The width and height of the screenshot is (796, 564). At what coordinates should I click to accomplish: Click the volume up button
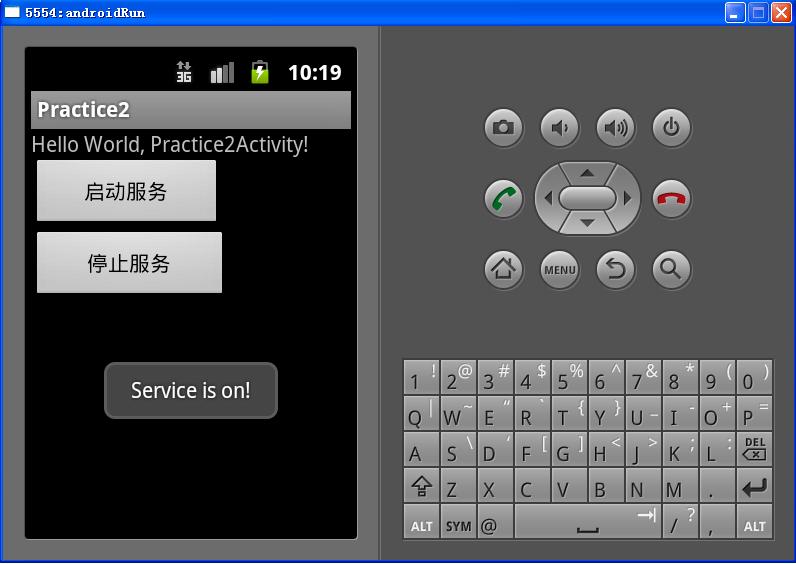(x=615, y=127)
